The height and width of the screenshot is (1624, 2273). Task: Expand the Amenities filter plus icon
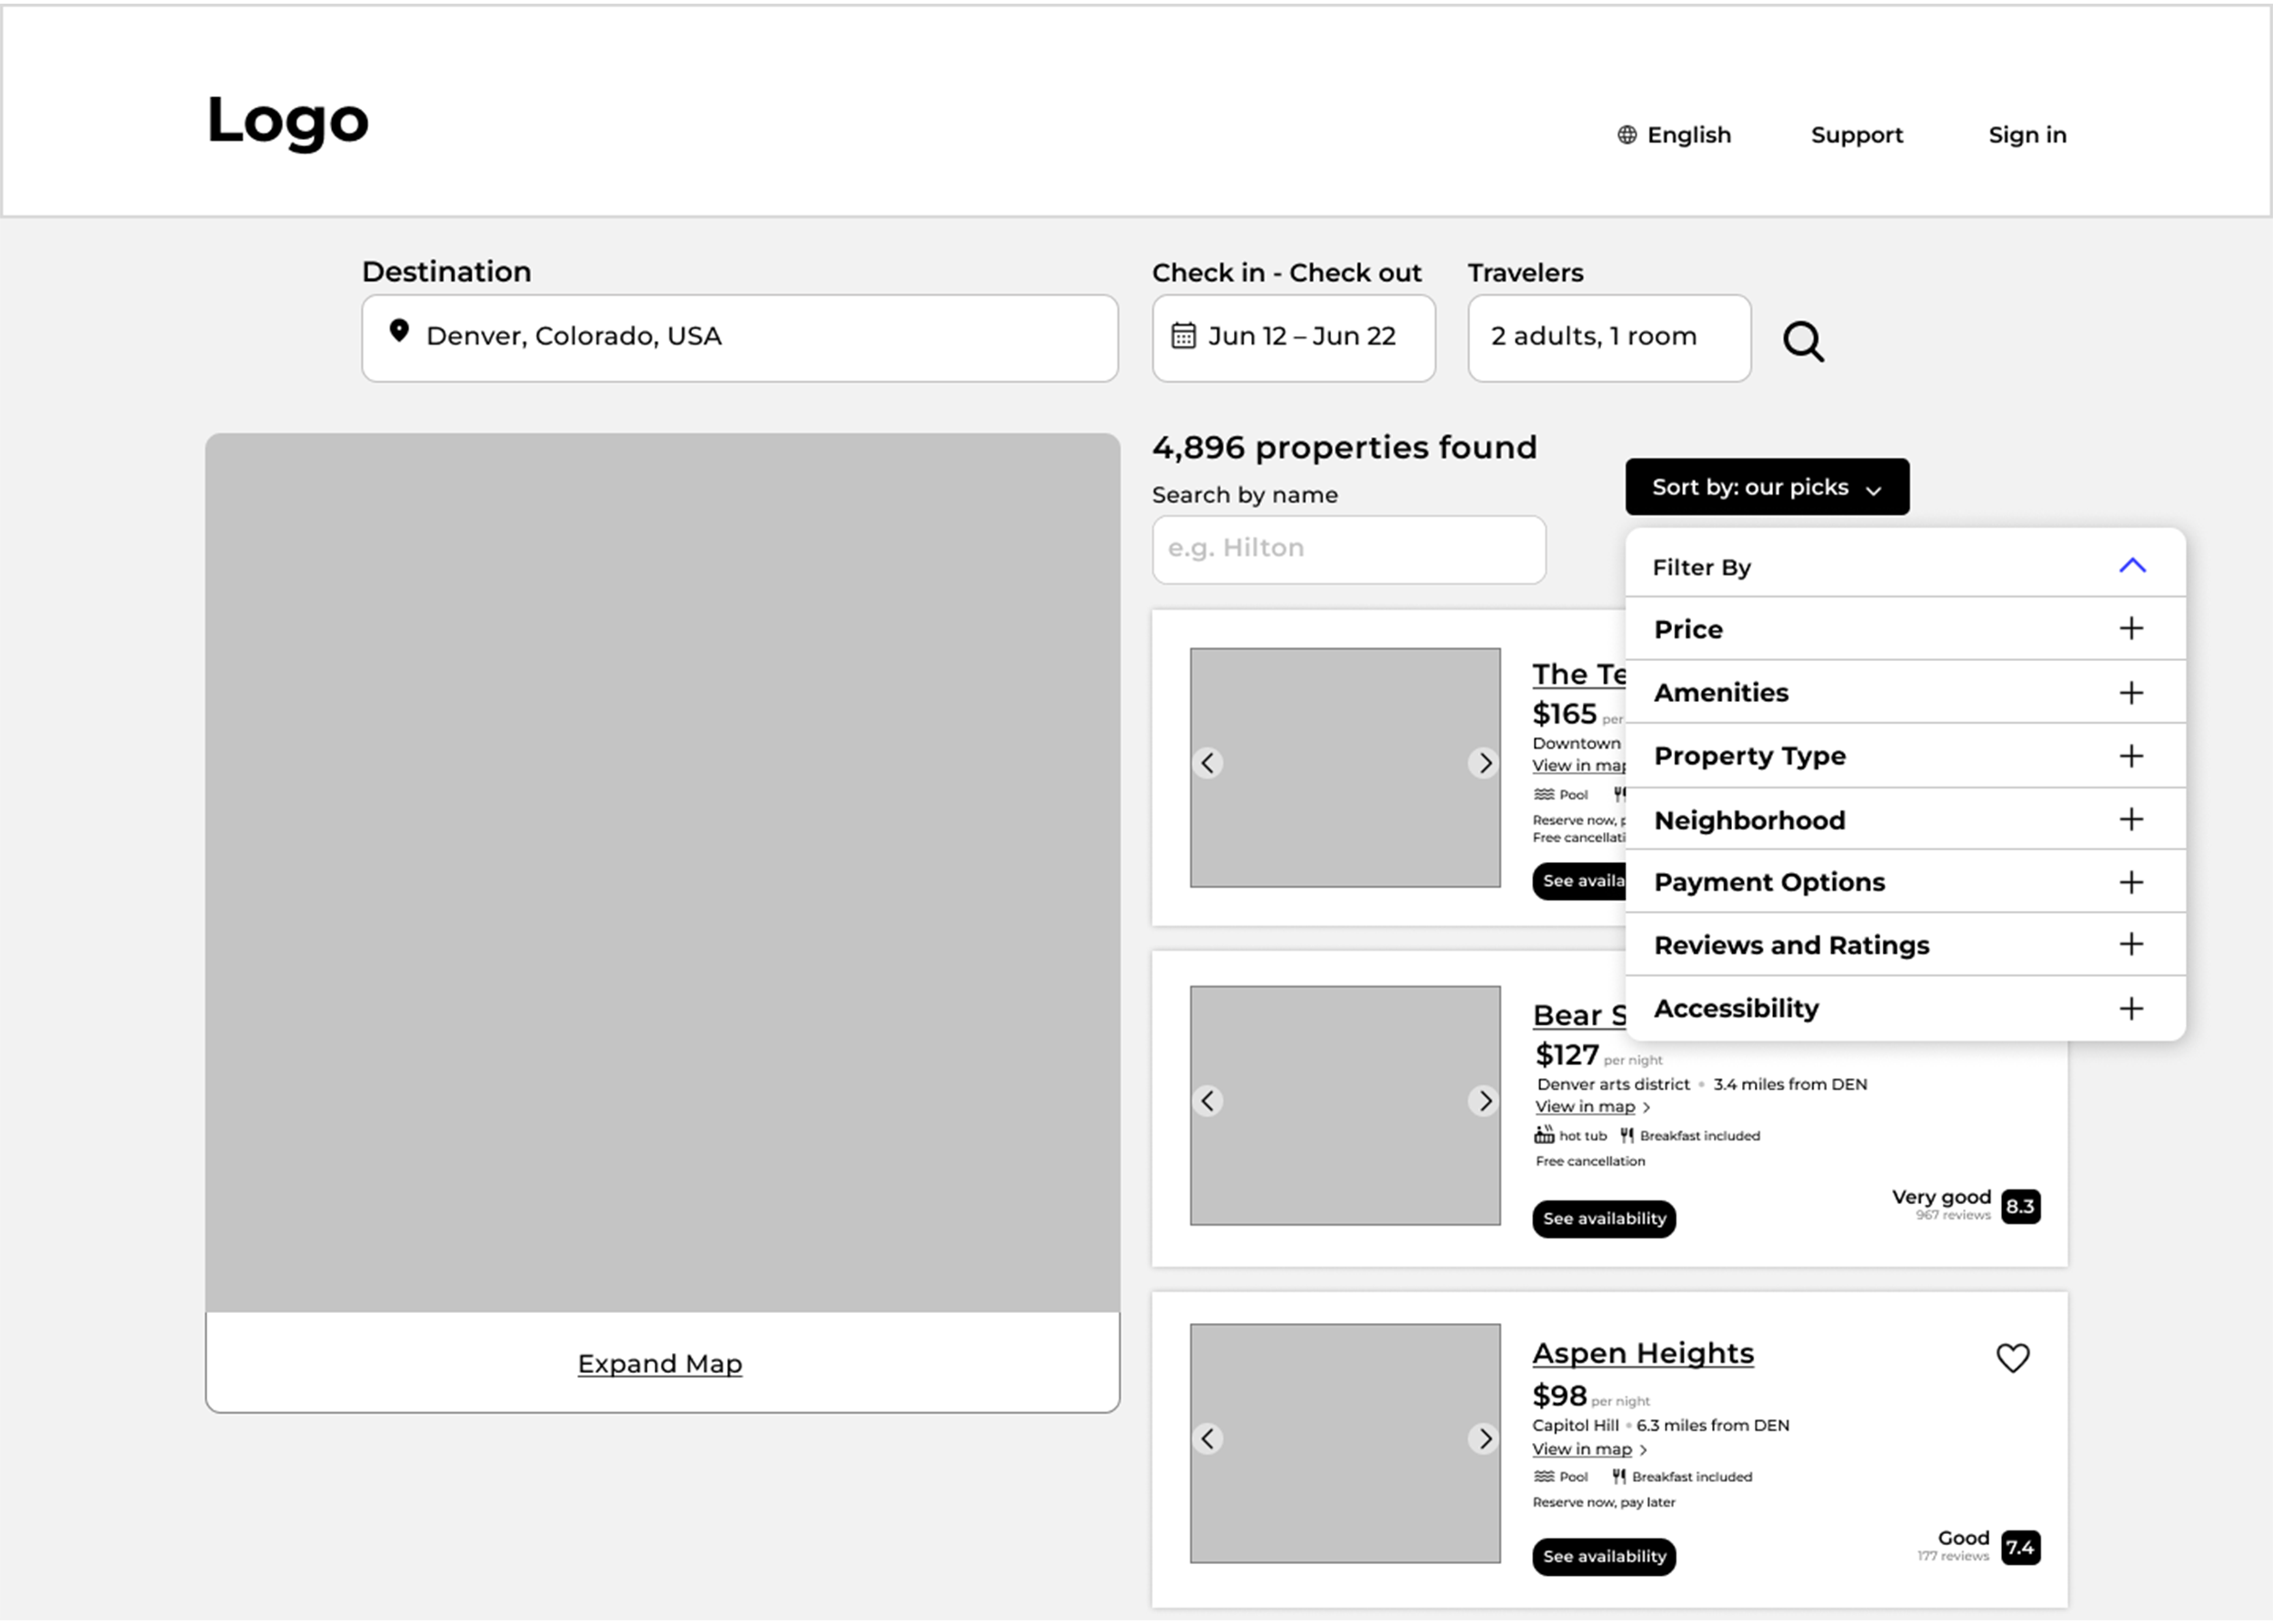(2130, 693)
